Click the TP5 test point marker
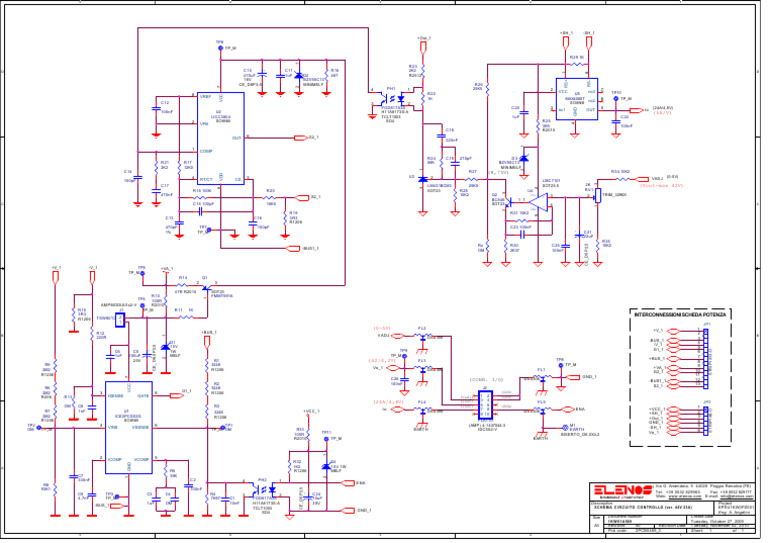Viewport: 768px width, 543px height. 143,273
